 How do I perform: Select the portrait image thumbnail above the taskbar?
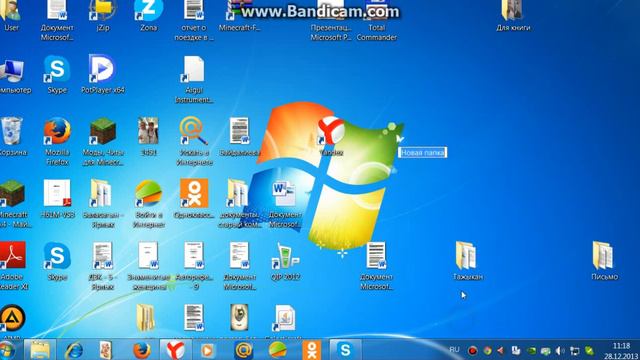(x=239, y=318)
